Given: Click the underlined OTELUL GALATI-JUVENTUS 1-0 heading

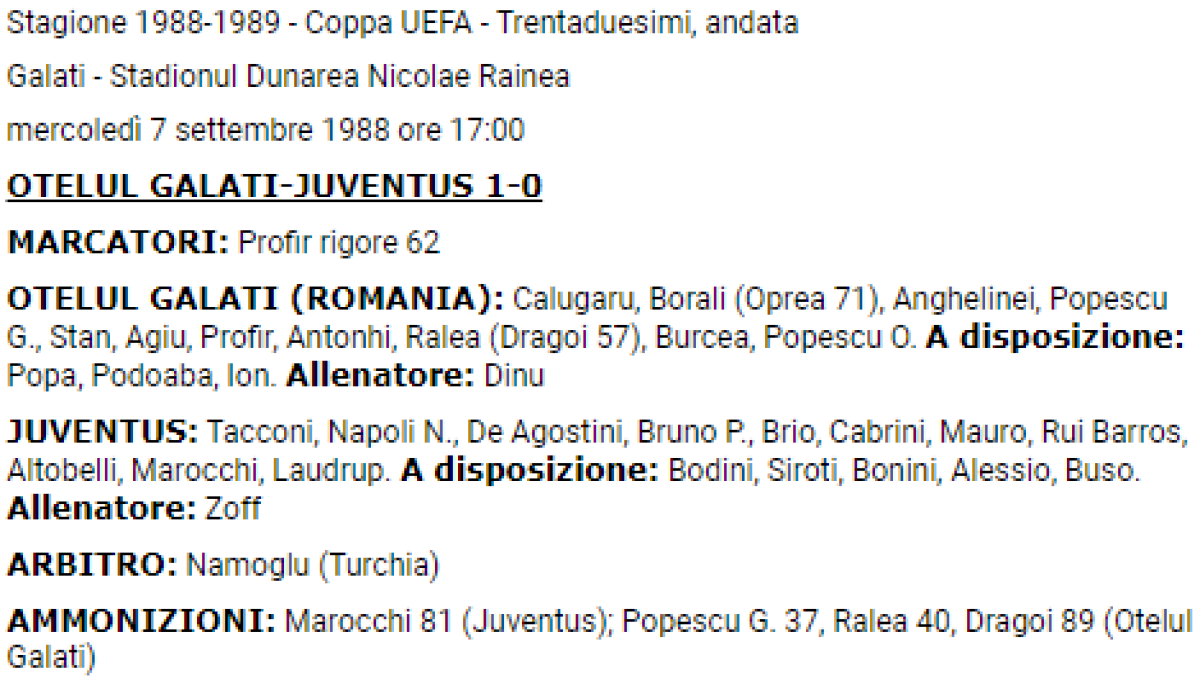Looking at the screenshot, I should point(274,187).
